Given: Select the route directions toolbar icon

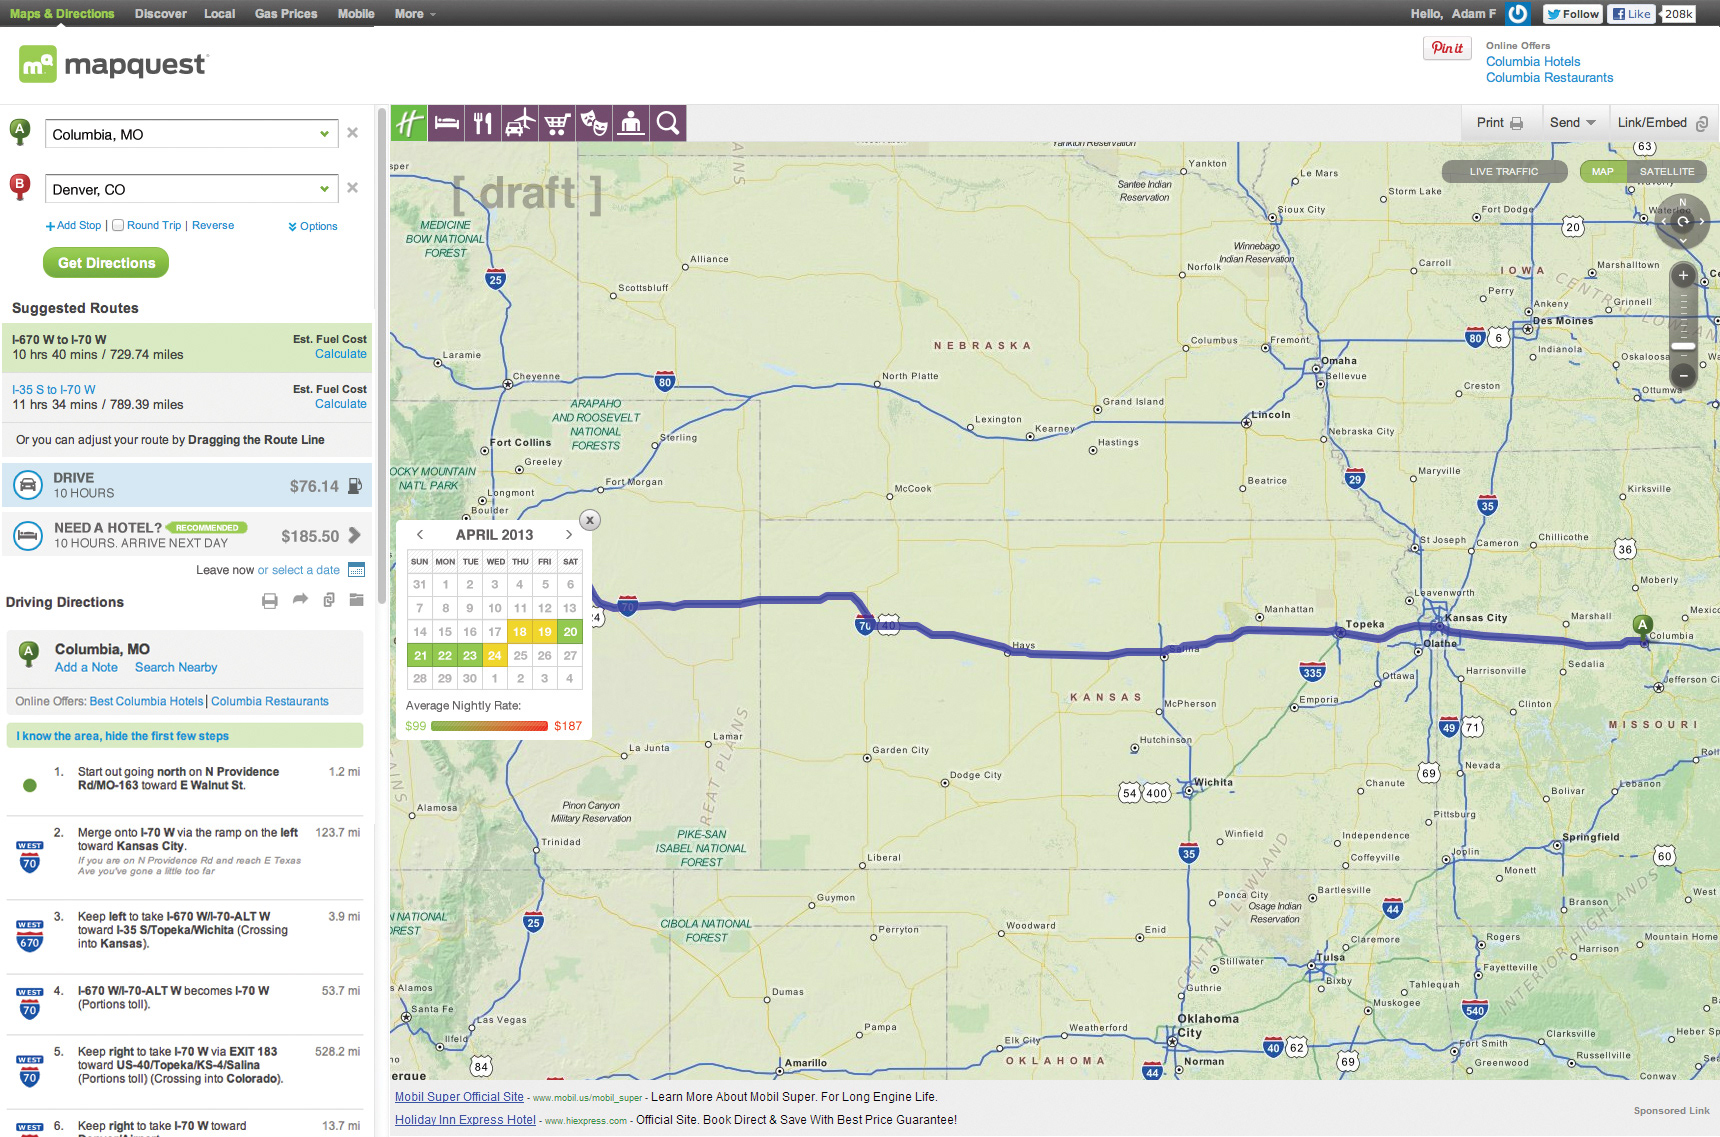Looking at the screenshot, I should click(408, 123).
